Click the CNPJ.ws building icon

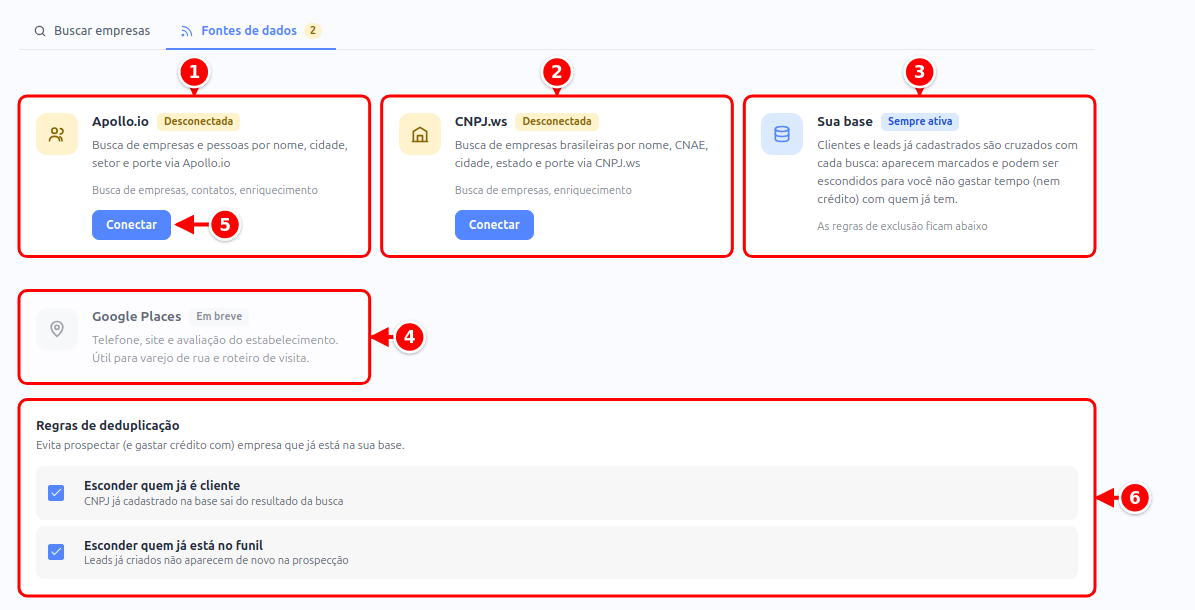[420, 134]
